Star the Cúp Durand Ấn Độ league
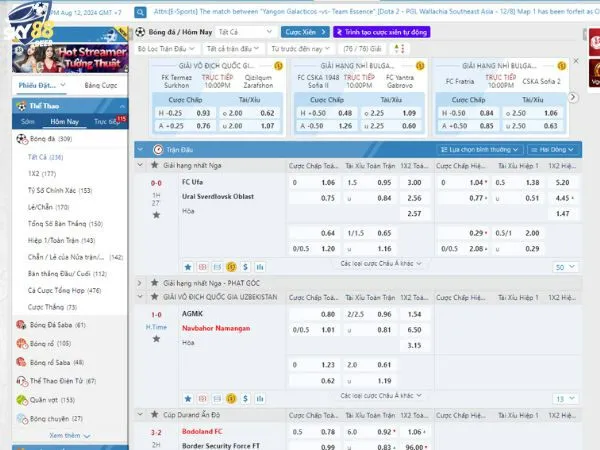The width and height of the screenshot is (600, 450). pos(154,414)
